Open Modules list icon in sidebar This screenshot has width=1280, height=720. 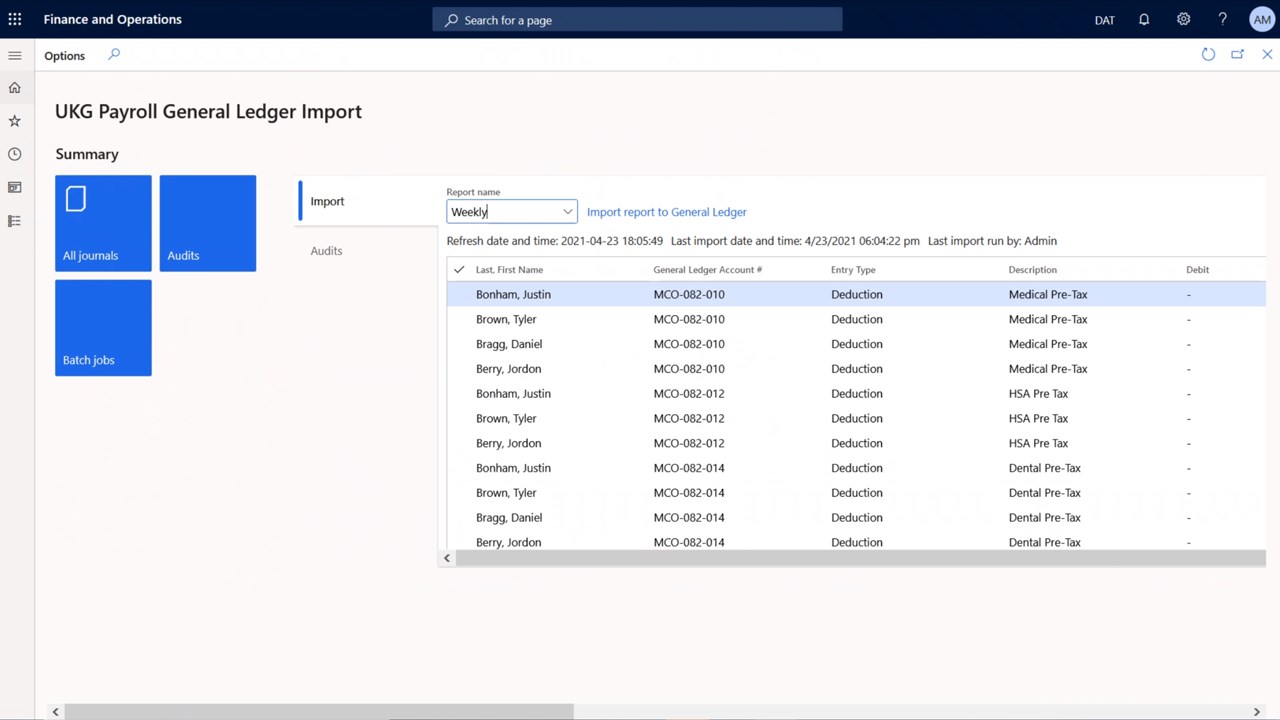15,221
